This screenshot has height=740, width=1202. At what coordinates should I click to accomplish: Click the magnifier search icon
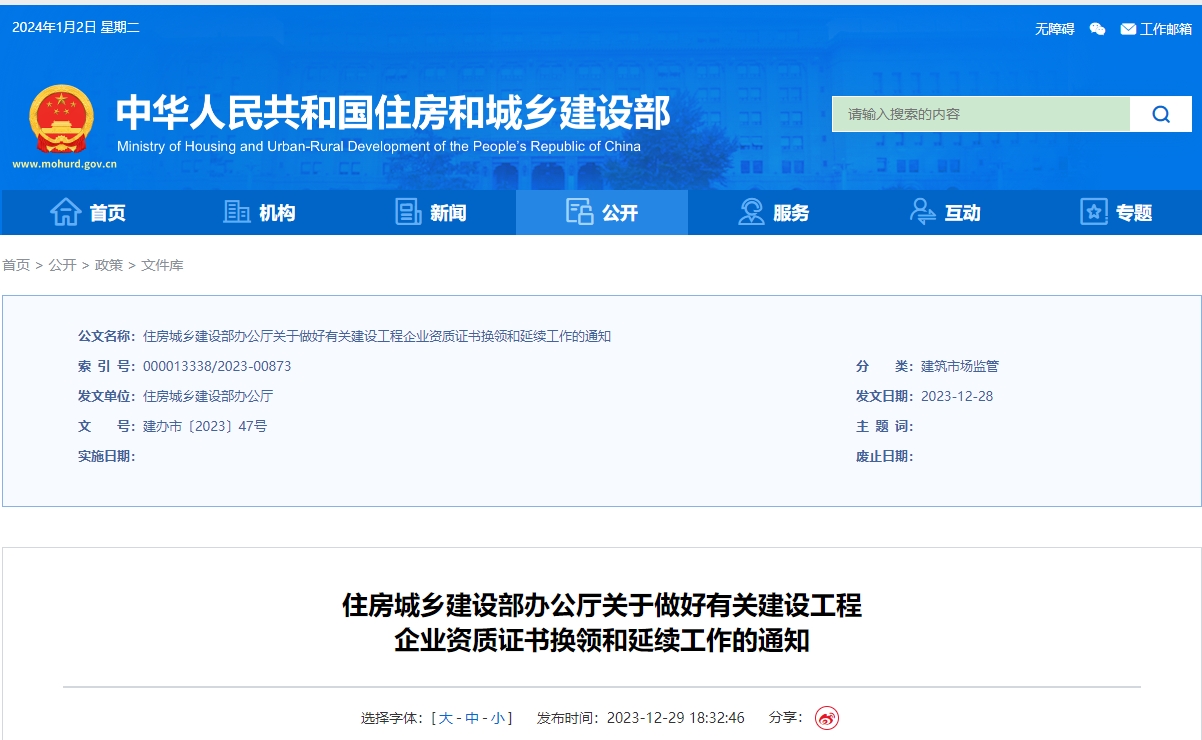(x=1160, y=113)
